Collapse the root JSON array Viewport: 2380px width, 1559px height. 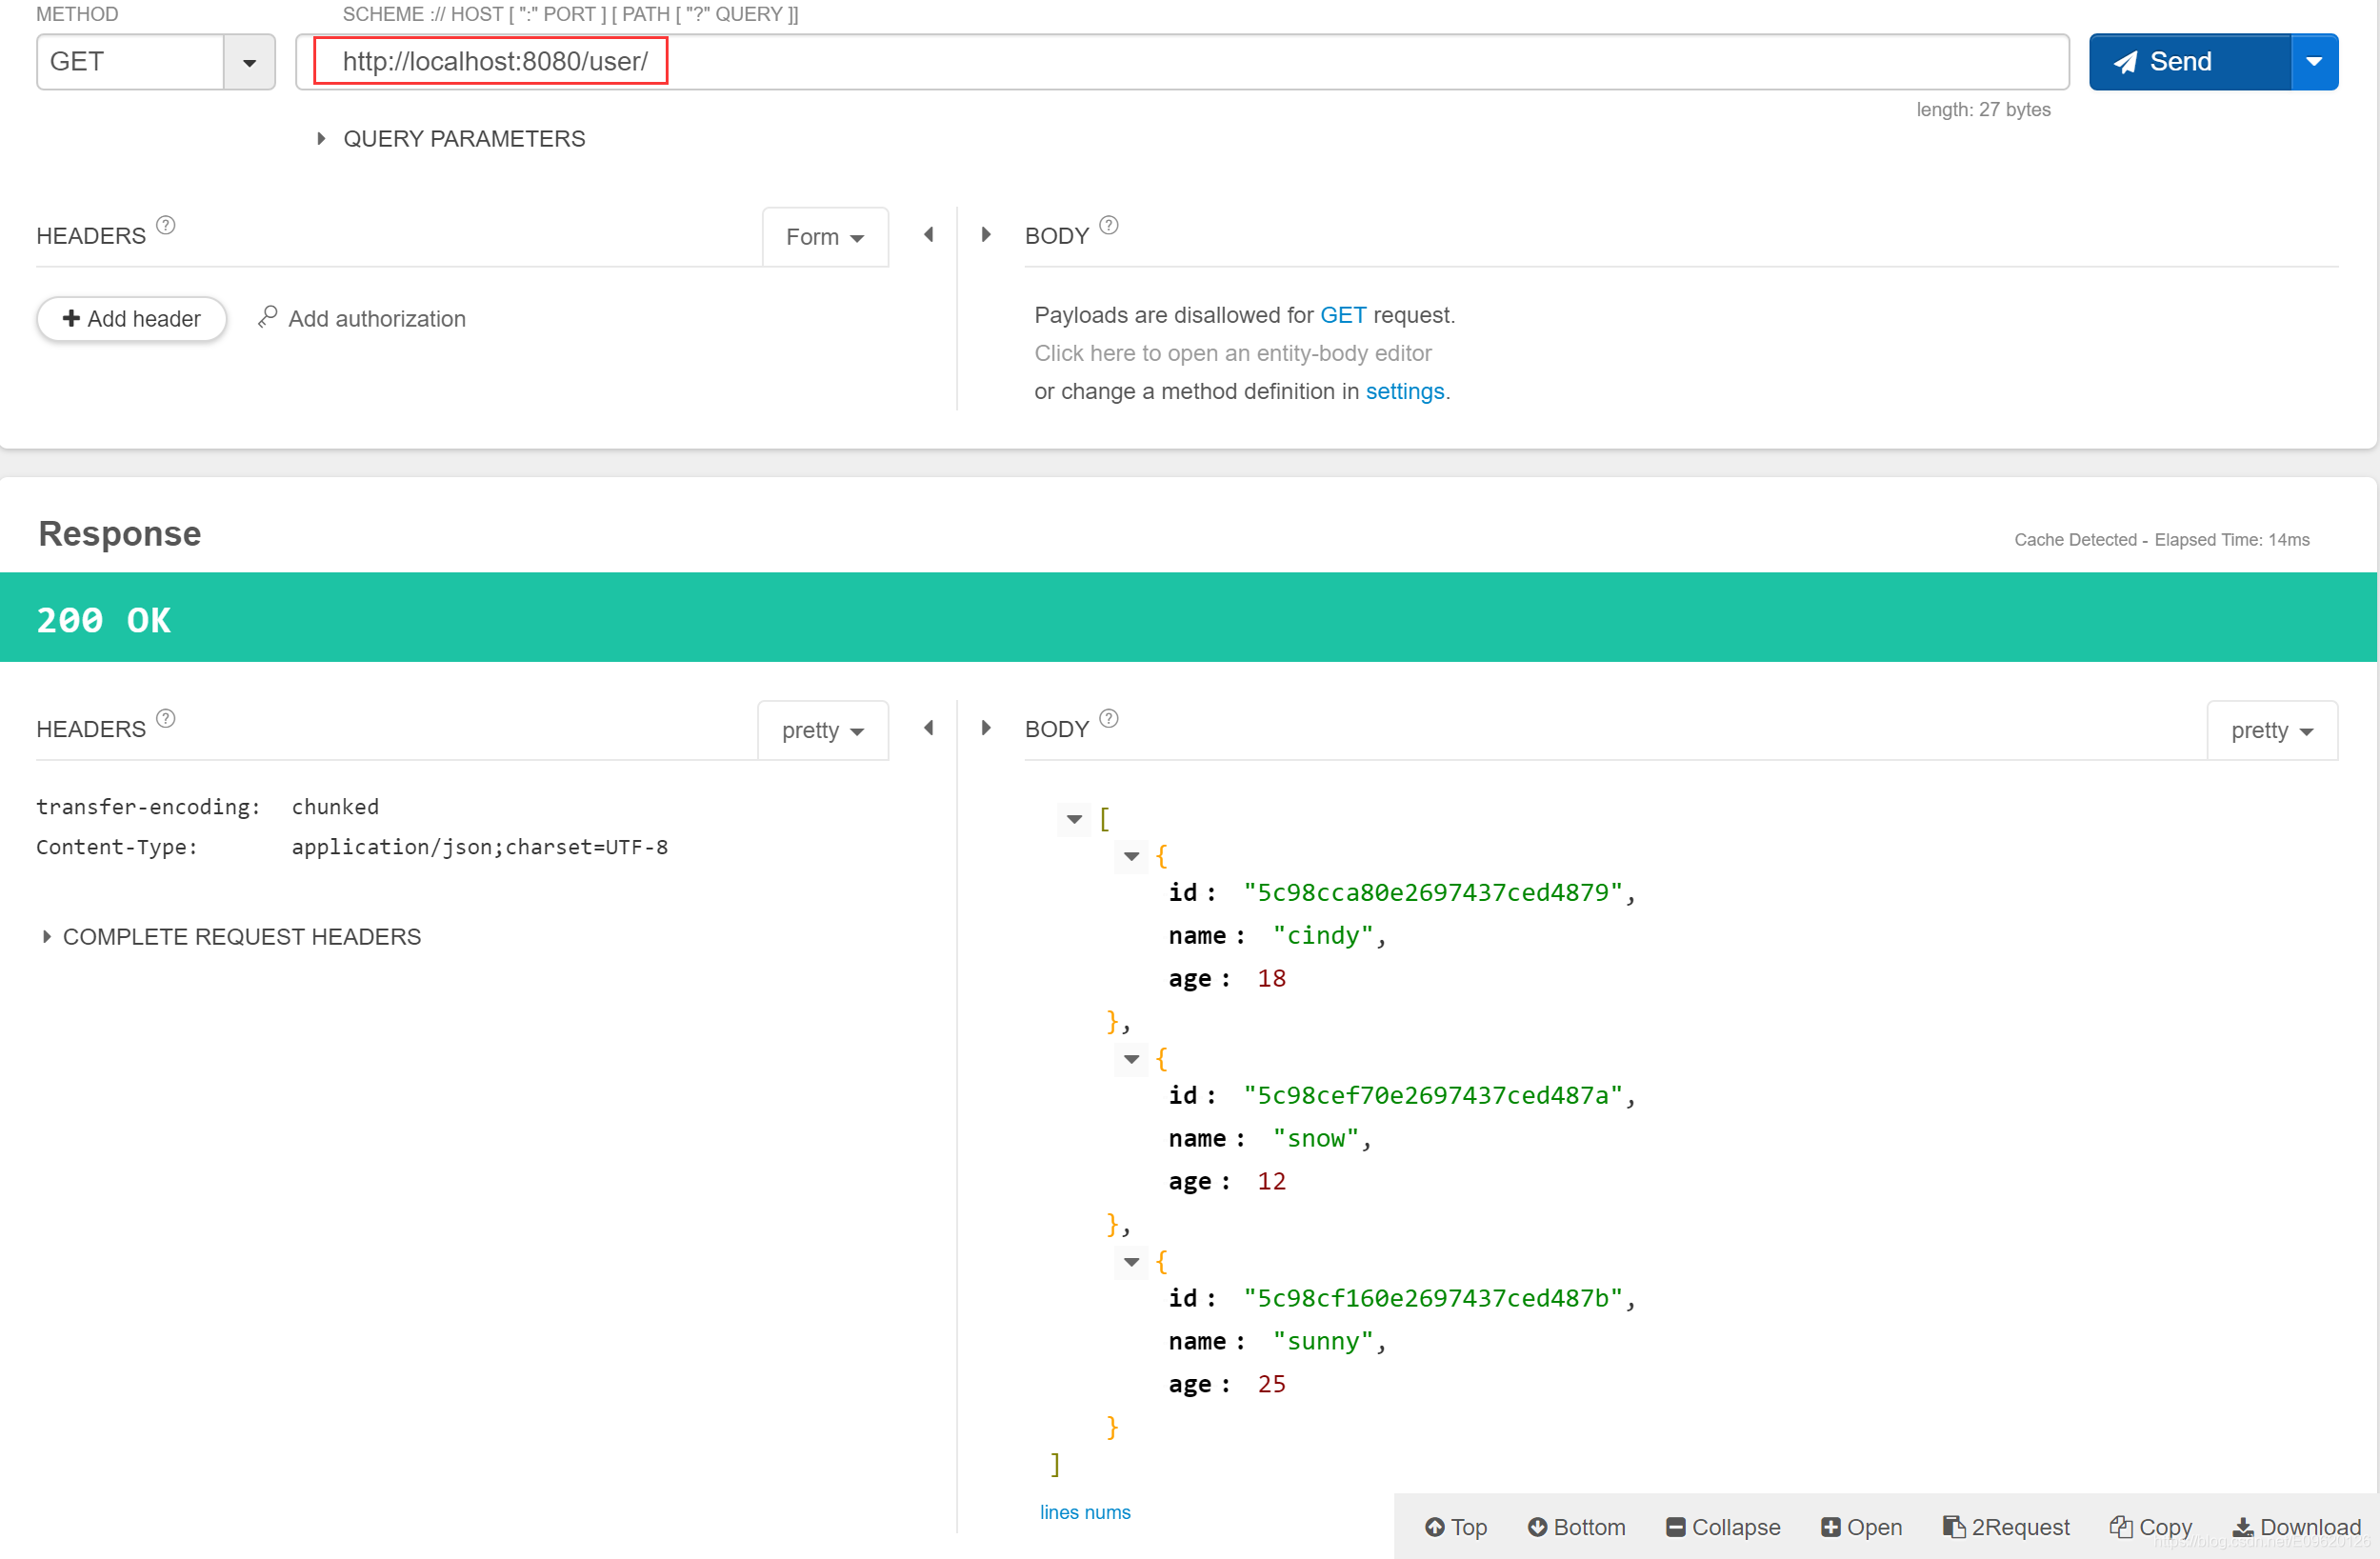1074,820
